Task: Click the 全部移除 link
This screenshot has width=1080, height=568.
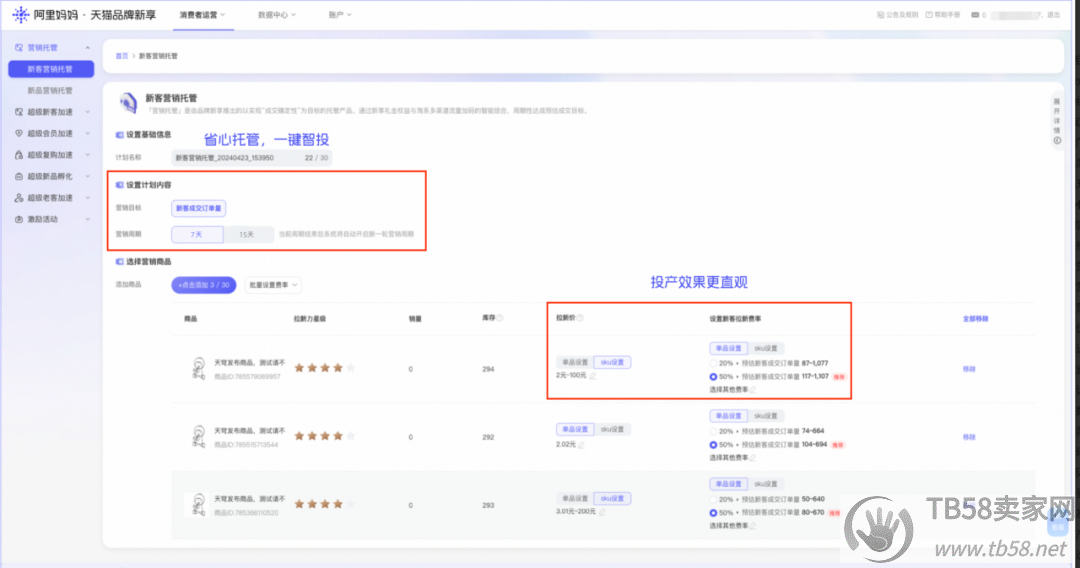Action: pyautogui.click(x=975, y=319)
